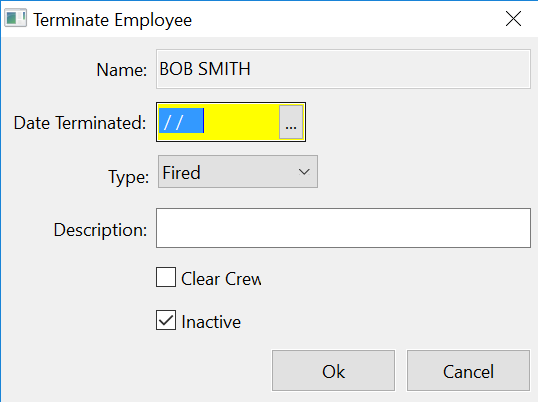Click the Inactive label text
Screen dimensions: 538x402
click(x=211, y=322)
